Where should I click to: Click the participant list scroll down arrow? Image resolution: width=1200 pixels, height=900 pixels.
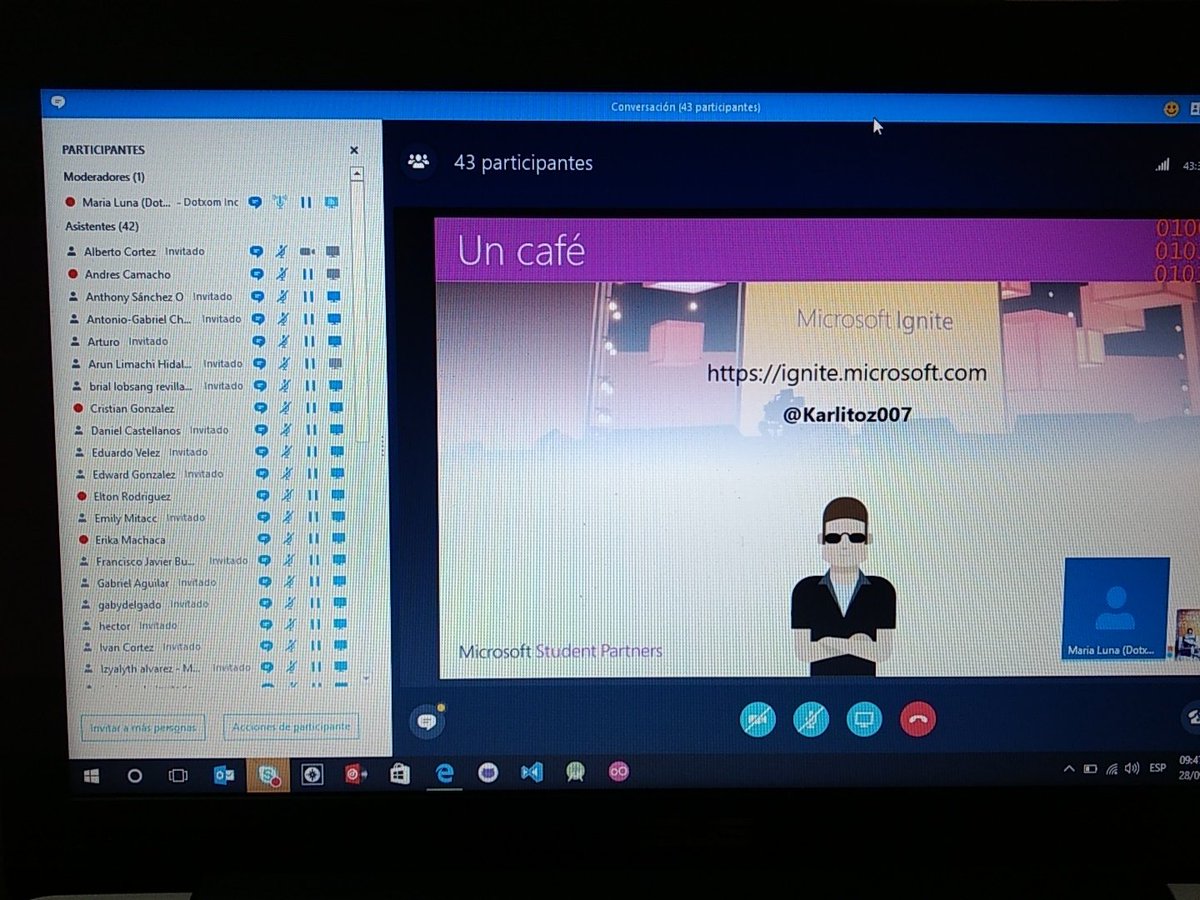(x=365, y=678)
